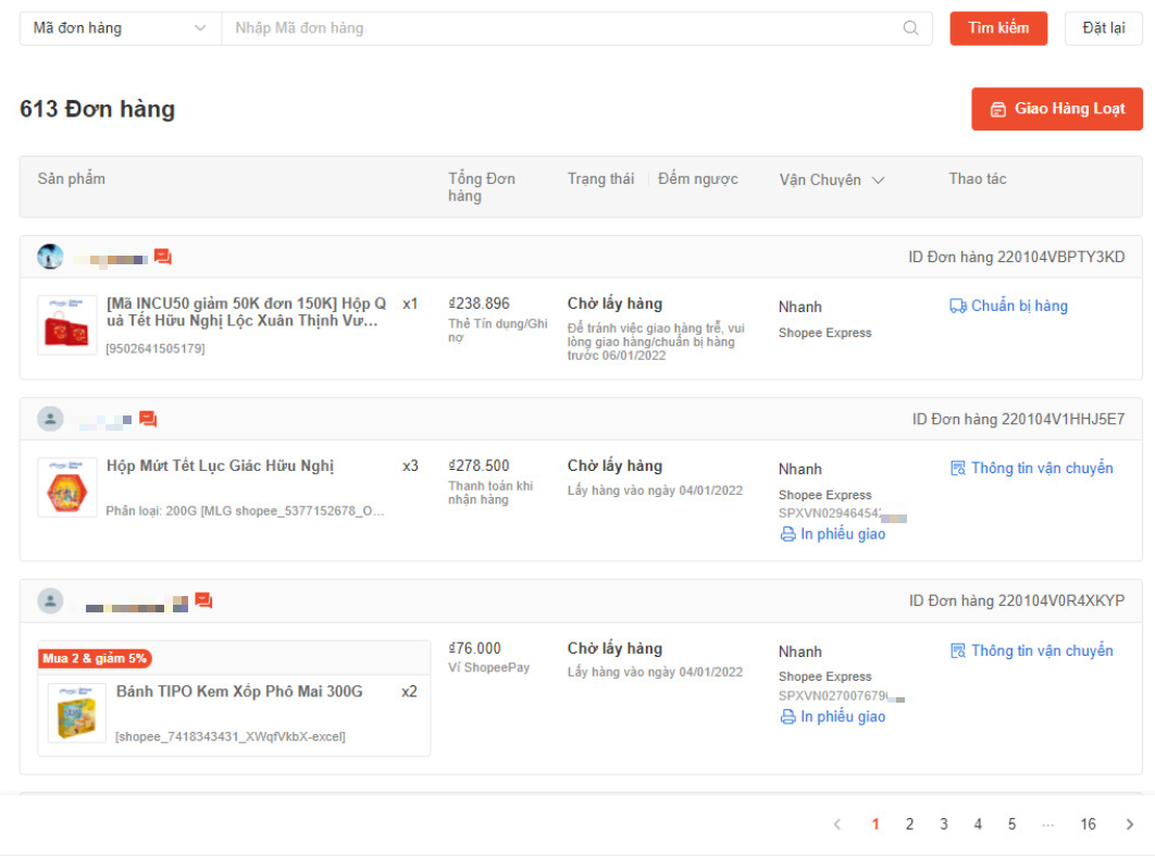Click buyer avatar of order 220104VBPTY3KD

click(x=50, y=256)
